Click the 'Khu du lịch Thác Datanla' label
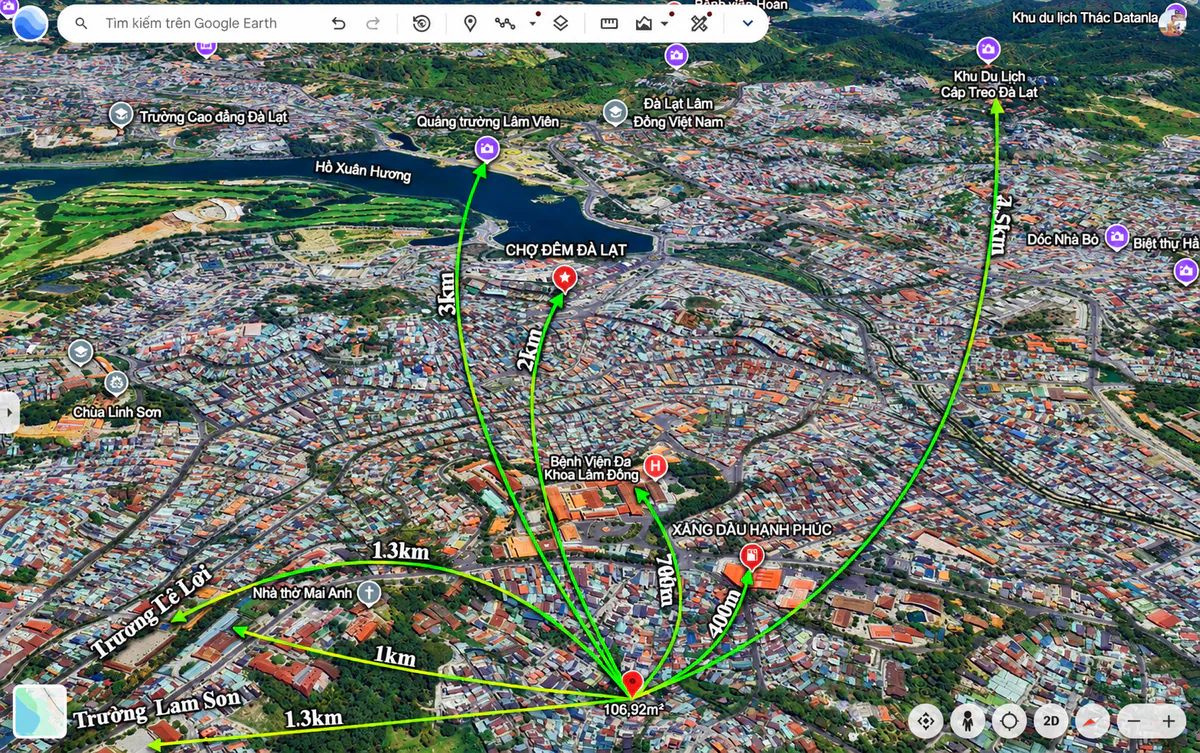Image resolution: width=1200 pixels, height=753 pixels. tap(1084, 18)
